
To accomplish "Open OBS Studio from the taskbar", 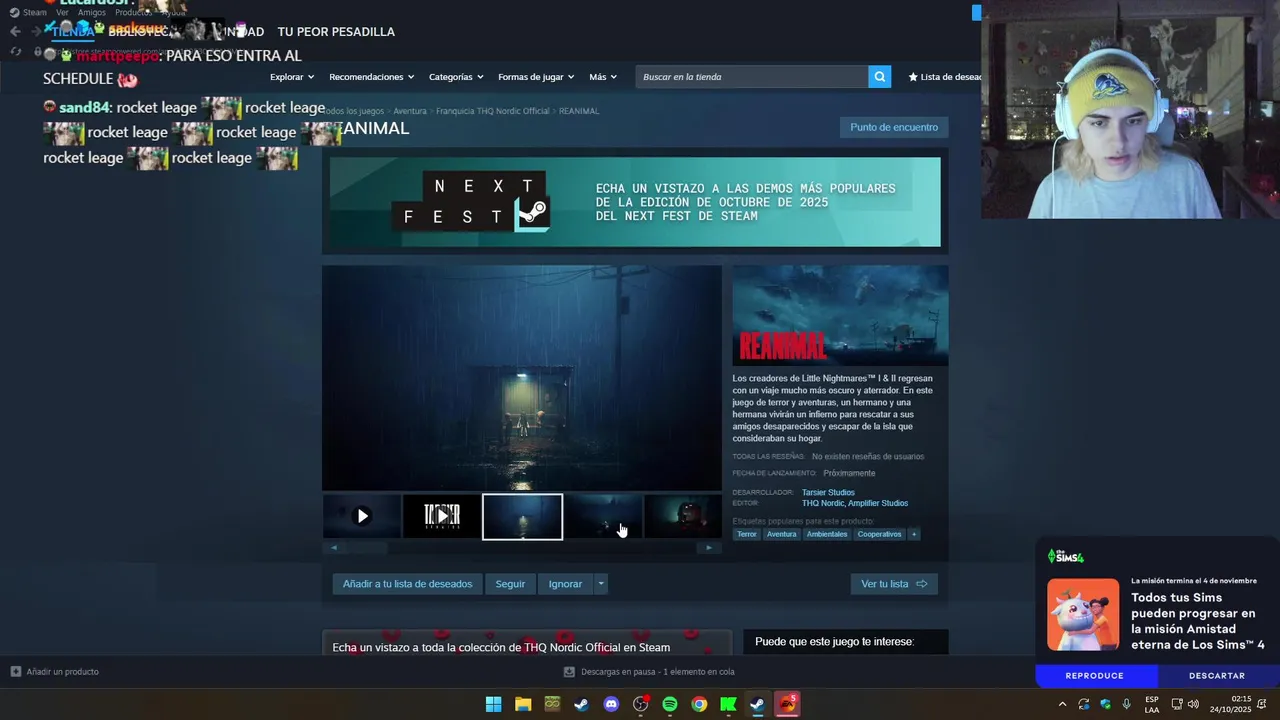I will pyautogui.click(x=641, y=704).
